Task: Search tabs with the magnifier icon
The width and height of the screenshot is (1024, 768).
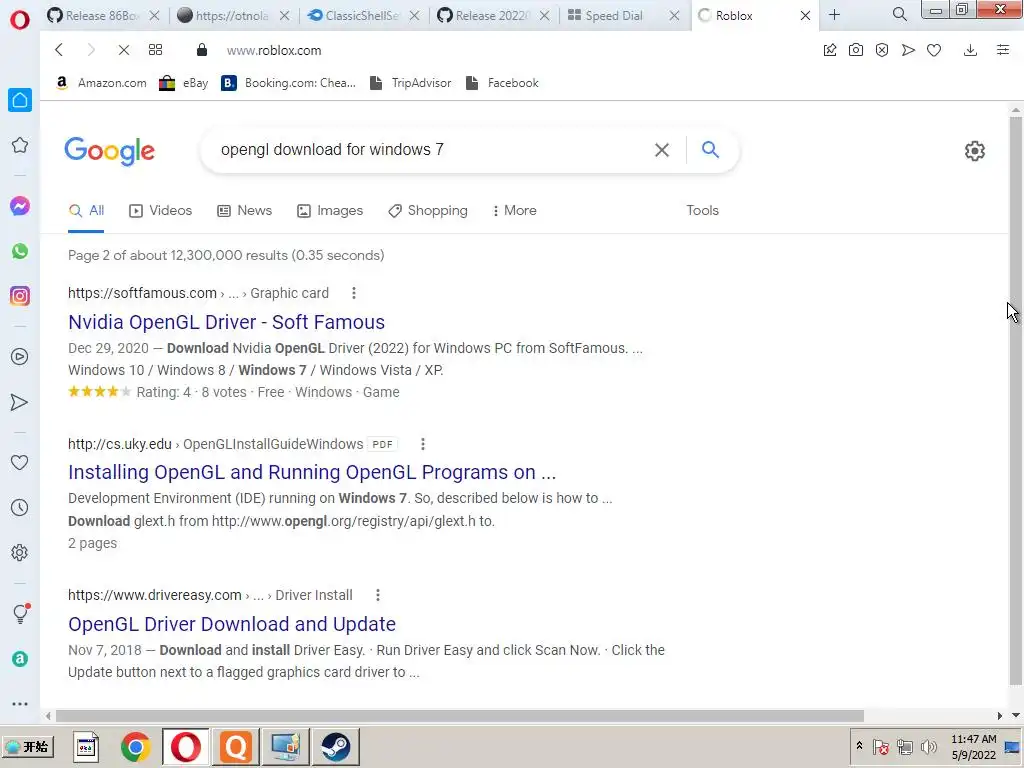Action: click(899, 14)
